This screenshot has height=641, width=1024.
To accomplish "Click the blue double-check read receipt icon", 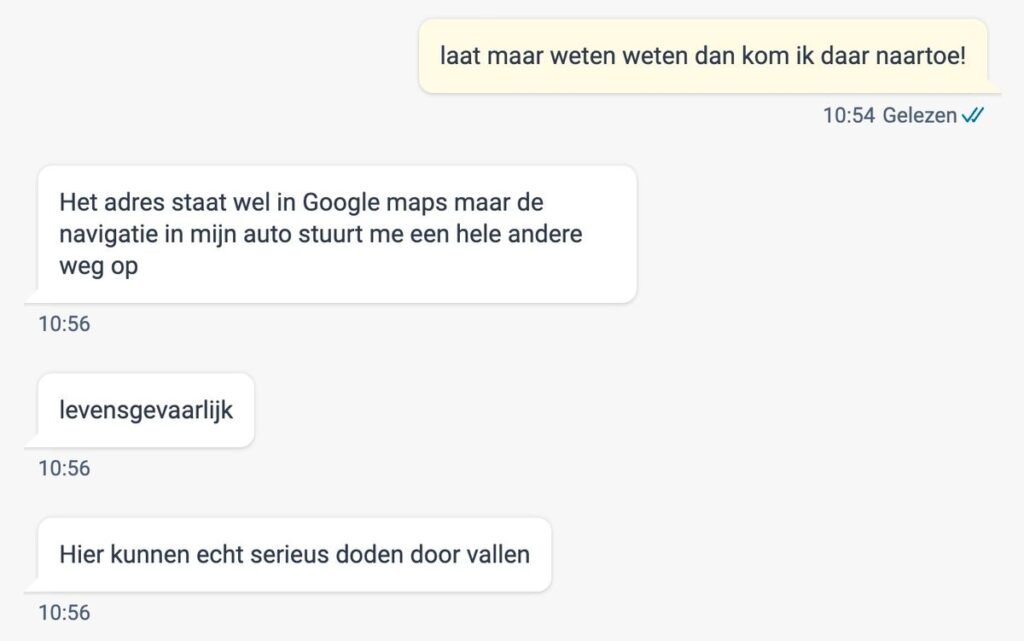I will [972, 116].
